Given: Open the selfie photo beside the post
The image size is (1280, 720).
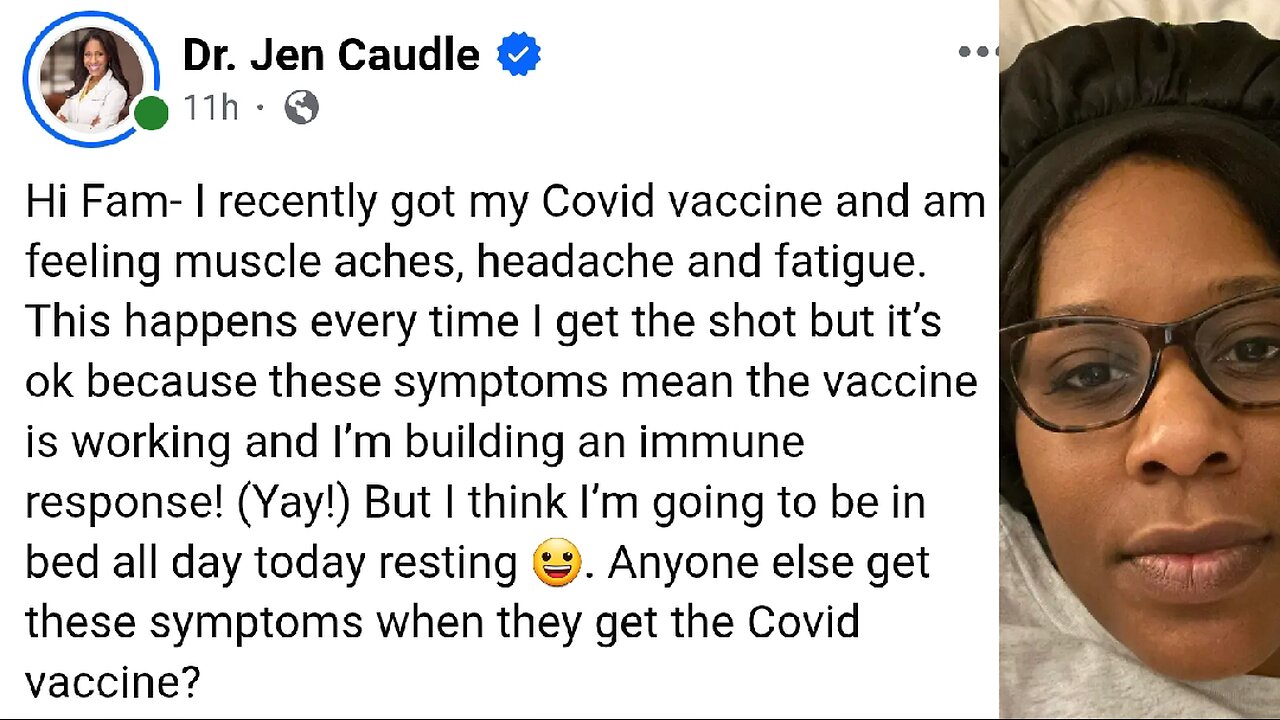Looking at the screenshot, I should 1140,400.
